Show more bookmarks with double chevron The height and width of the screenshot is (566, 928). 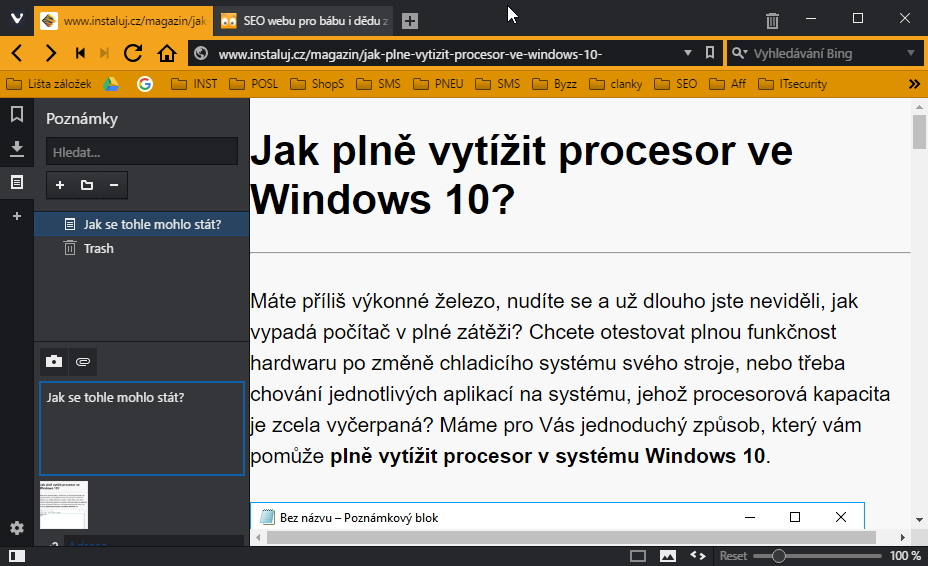(x=914, y=84)
